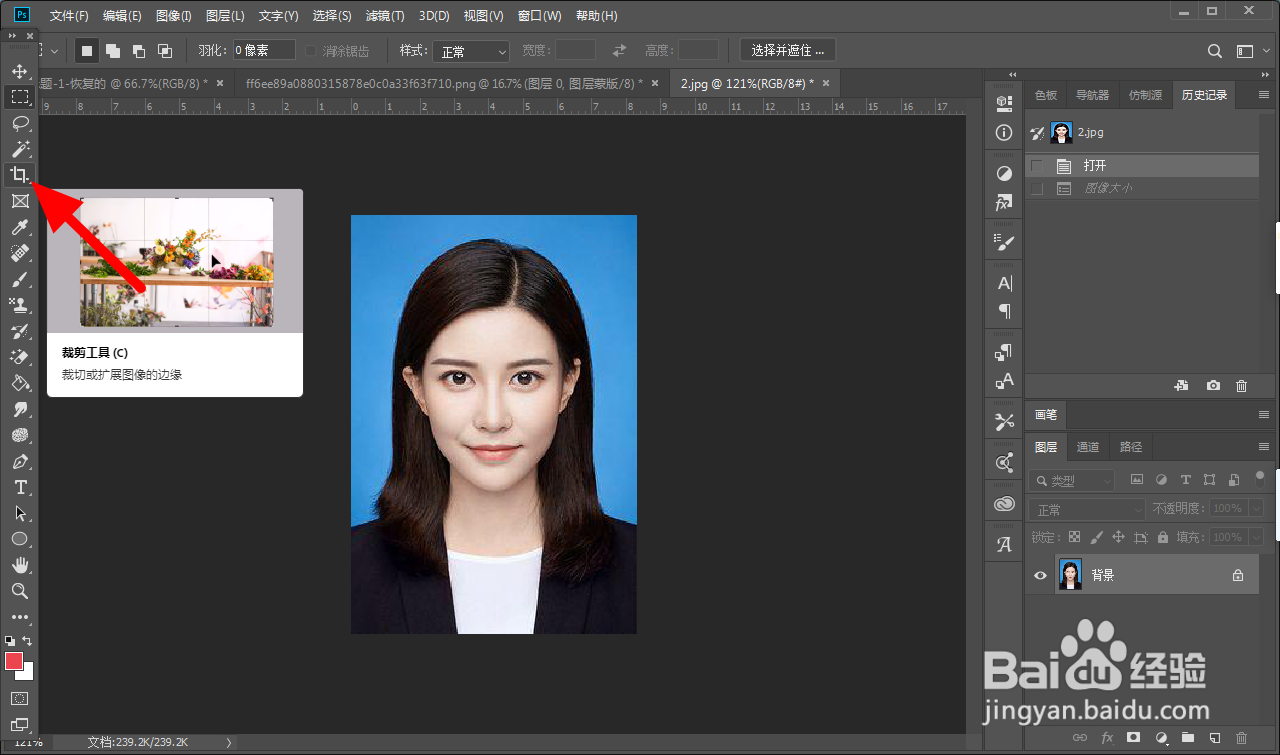Select the Hand tool
The width and height of the screenshot is (1280, 755).
[19, 565]
